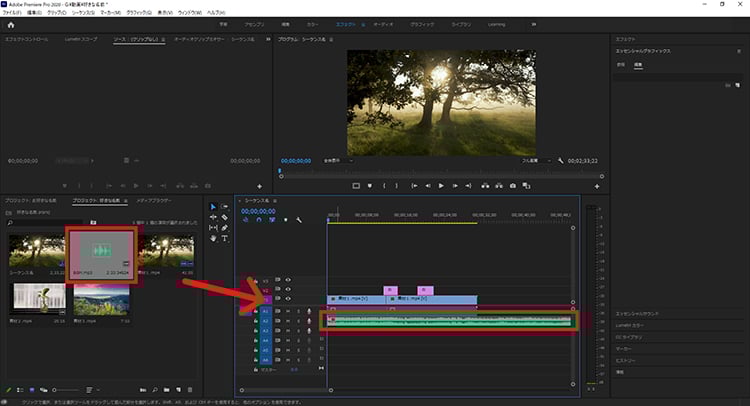Add Marker in Program Monitor
This screenshot has width=750, height=406.
(369, 186)
